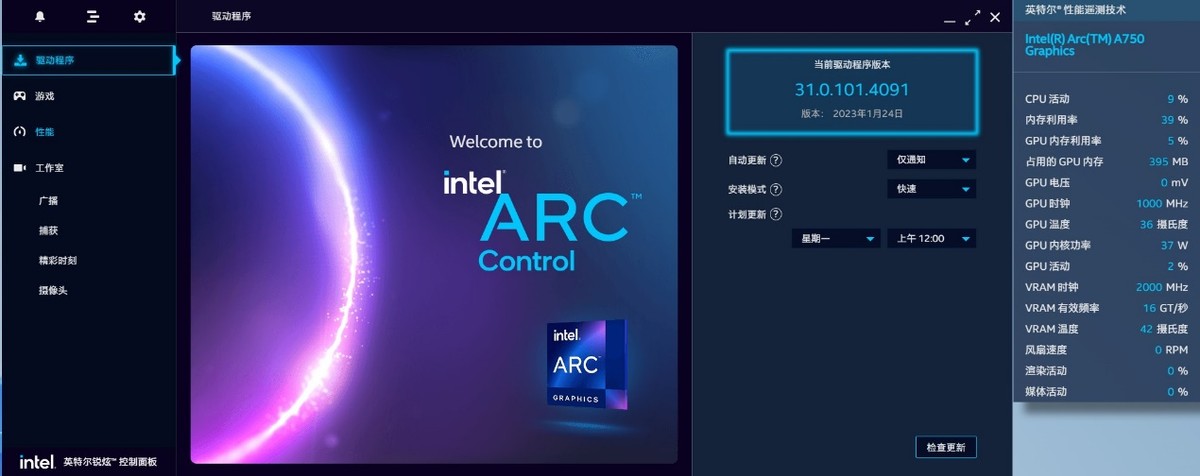Click the performance gauge icon
The height and width of the screenshot is (476, 1200).
click(x=20, y=132)
